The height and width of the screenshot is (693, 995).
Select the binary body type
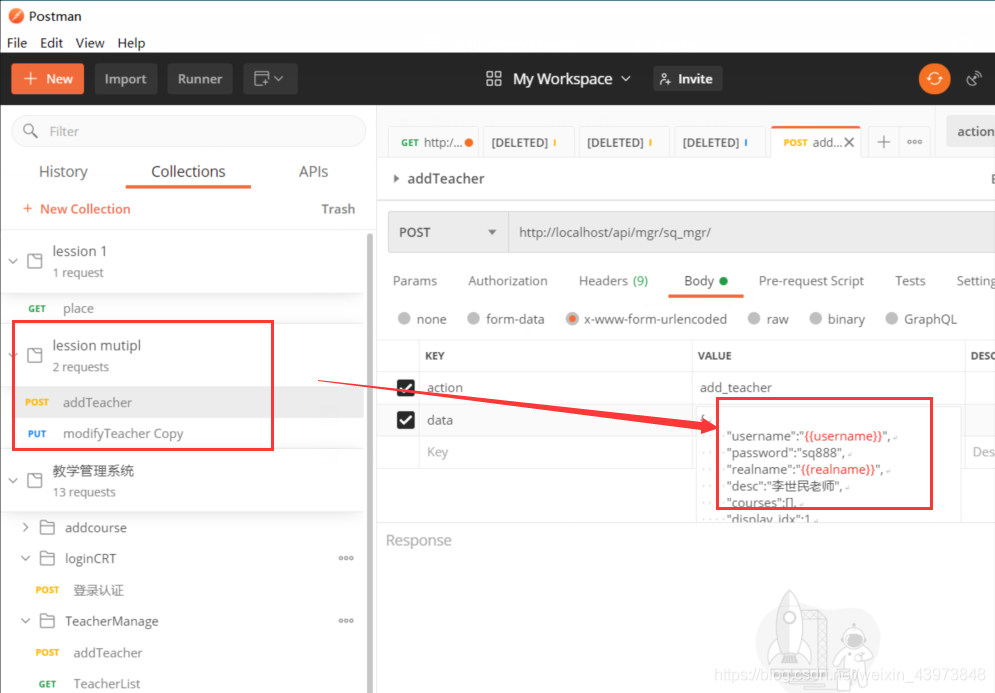click(815, 319)
